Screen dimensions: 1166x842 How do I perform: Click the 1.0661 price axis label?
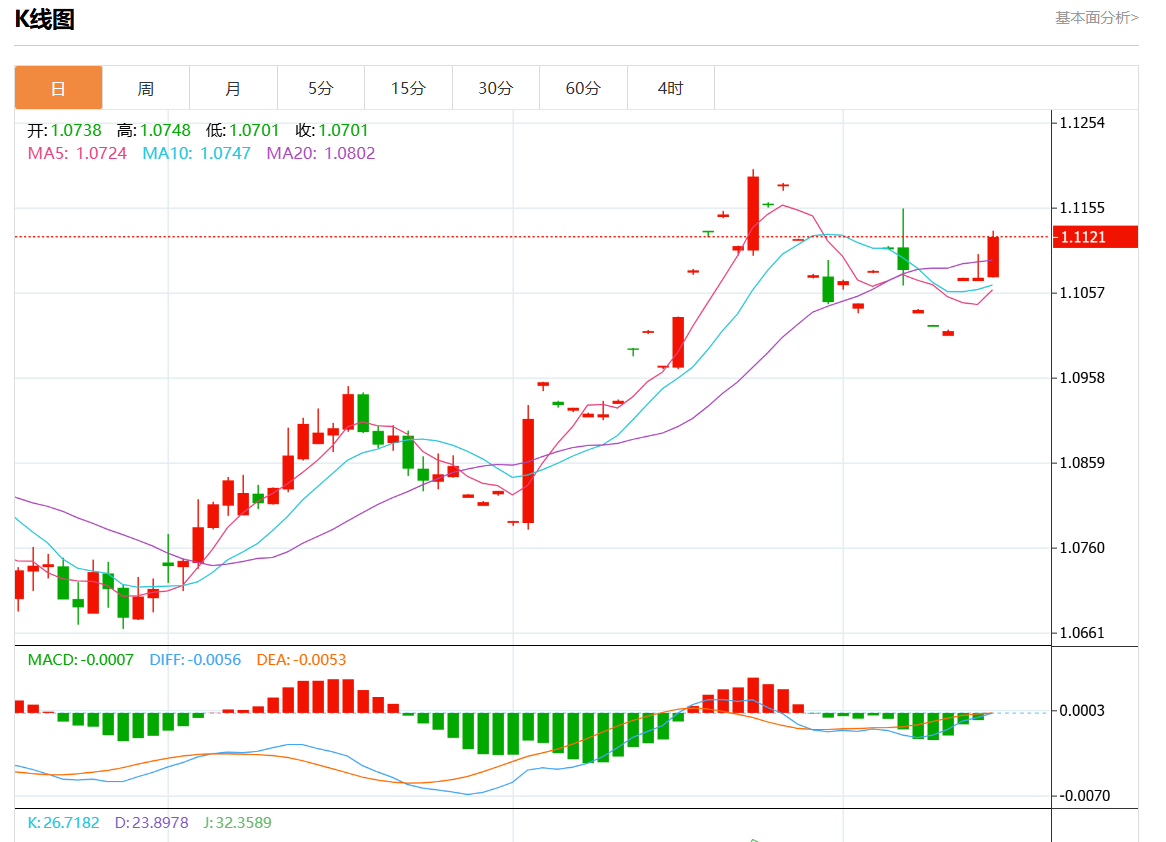(x=1082, y=633)
